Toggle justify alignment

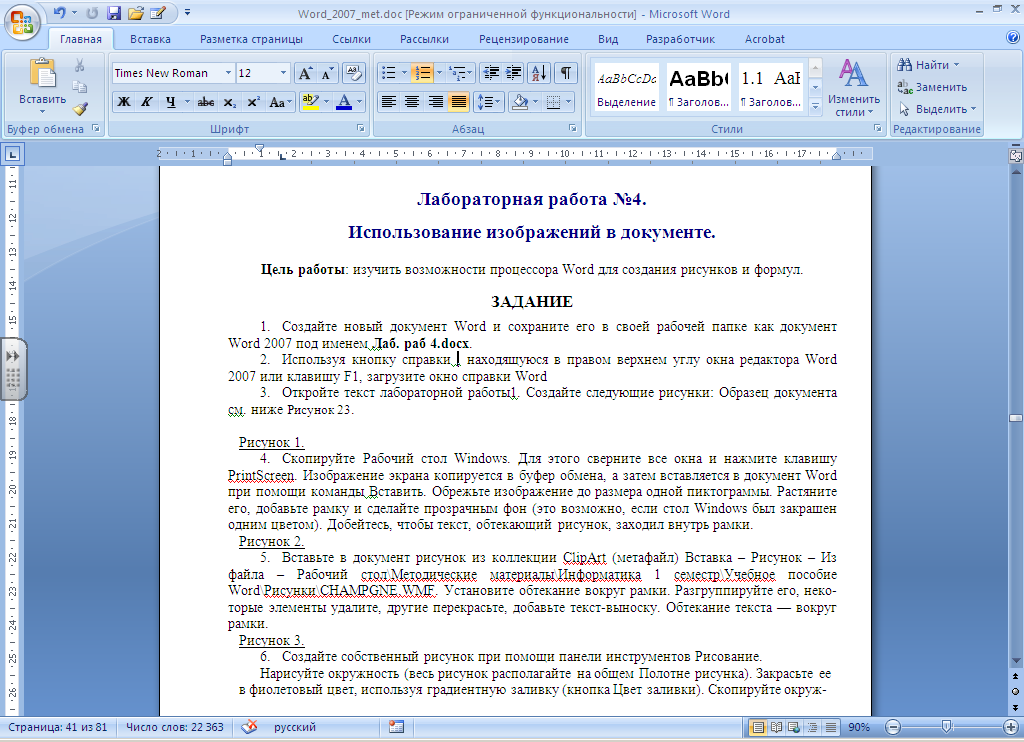458,102
